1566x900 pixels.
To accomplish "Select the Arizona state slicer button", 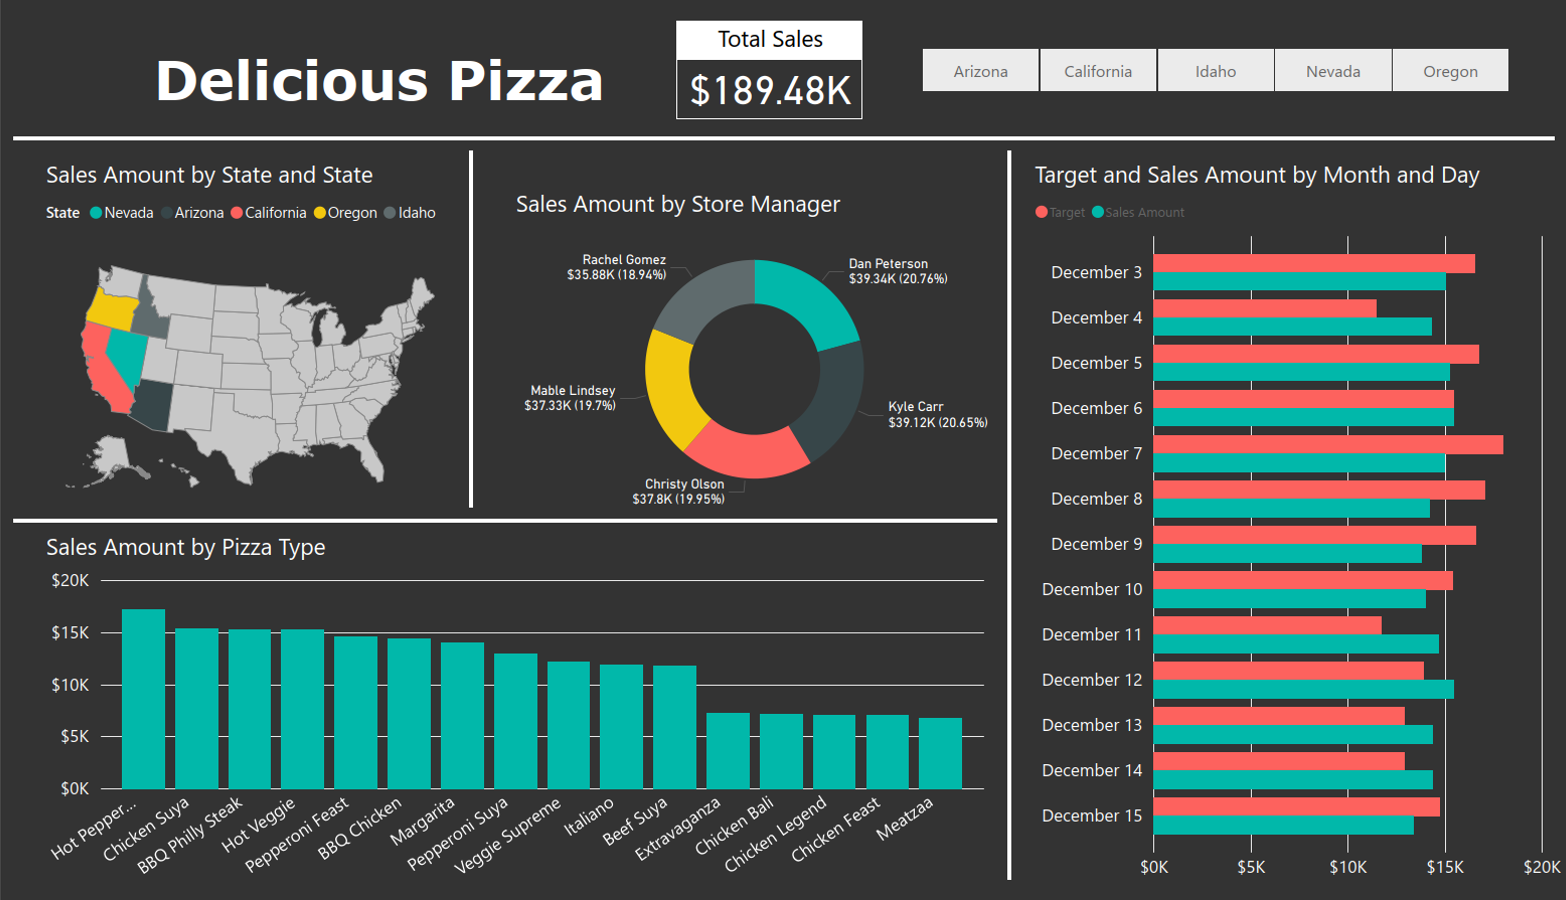I will 980,71.
